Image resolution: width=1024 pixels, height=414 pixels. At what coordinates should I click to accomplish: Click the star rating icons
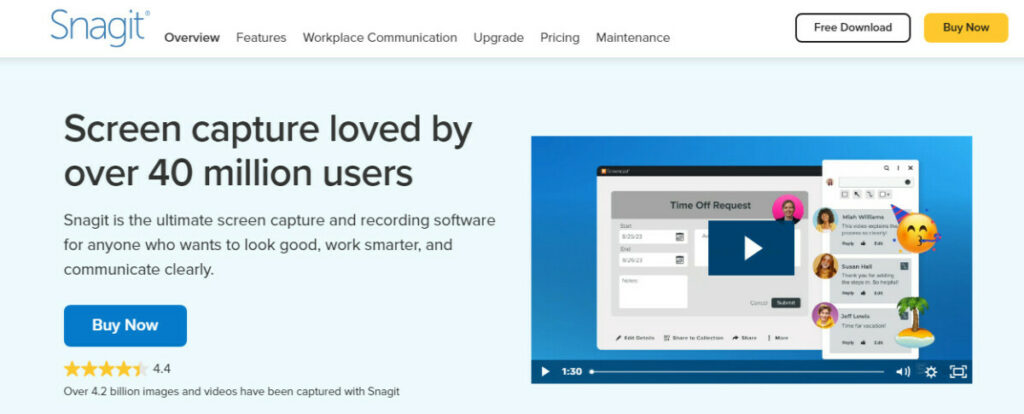click(x=106, y=369)
